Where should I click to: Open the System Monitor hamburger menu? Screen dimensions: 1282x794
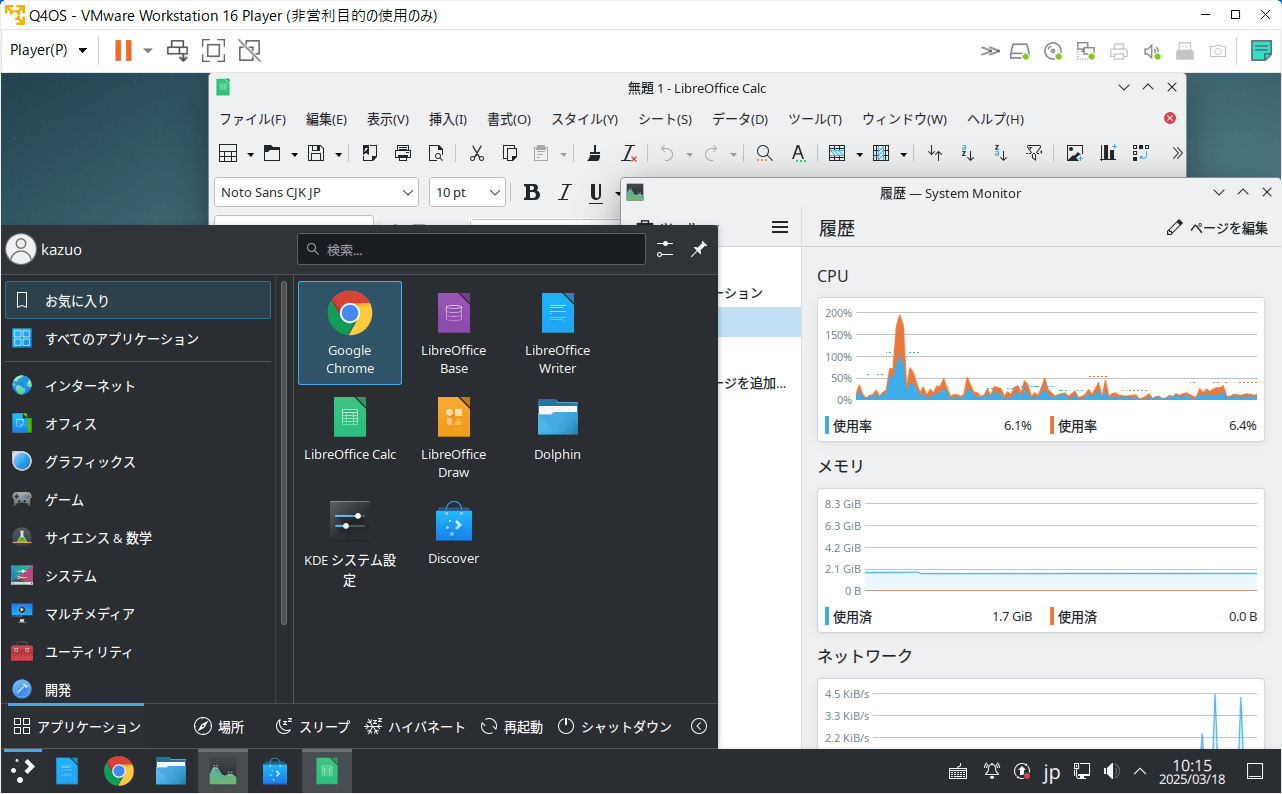click(781, 227)
